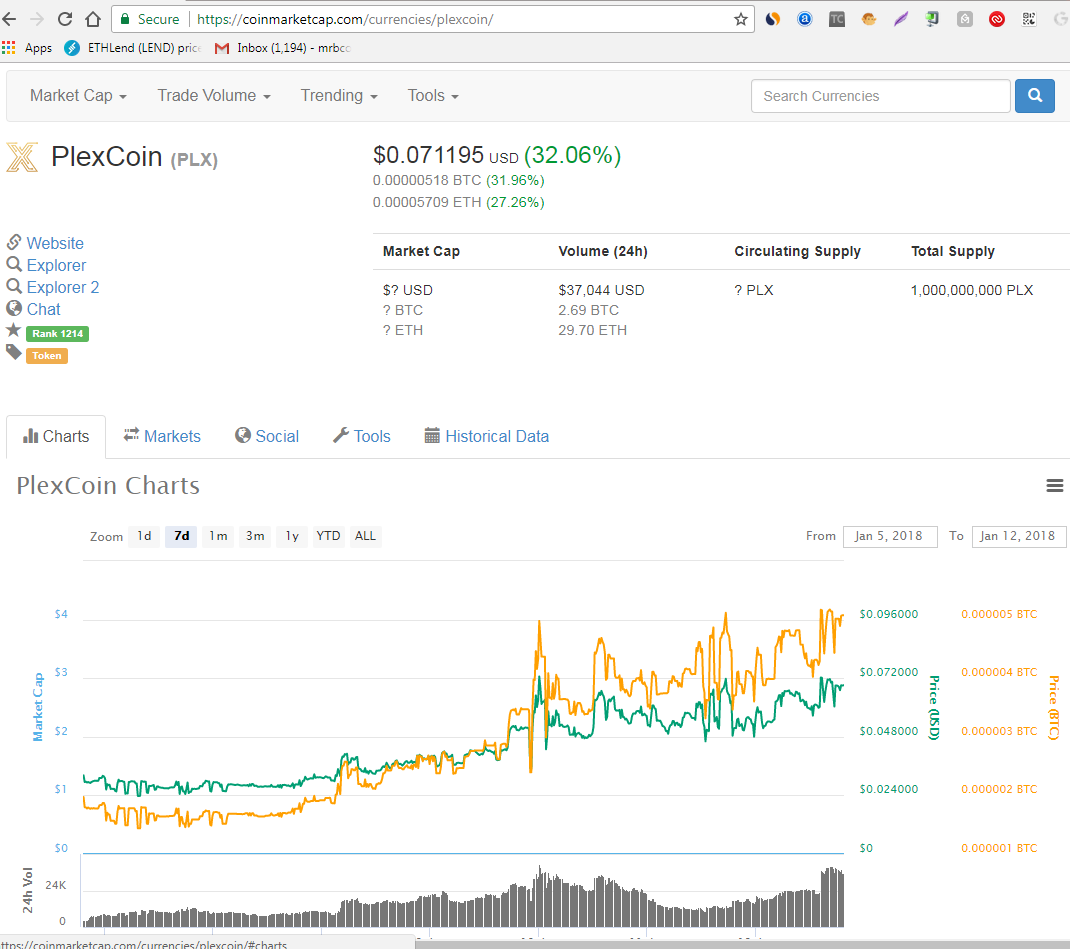
Task: Switch to the Historical Data tab
Action: point(487,436)
